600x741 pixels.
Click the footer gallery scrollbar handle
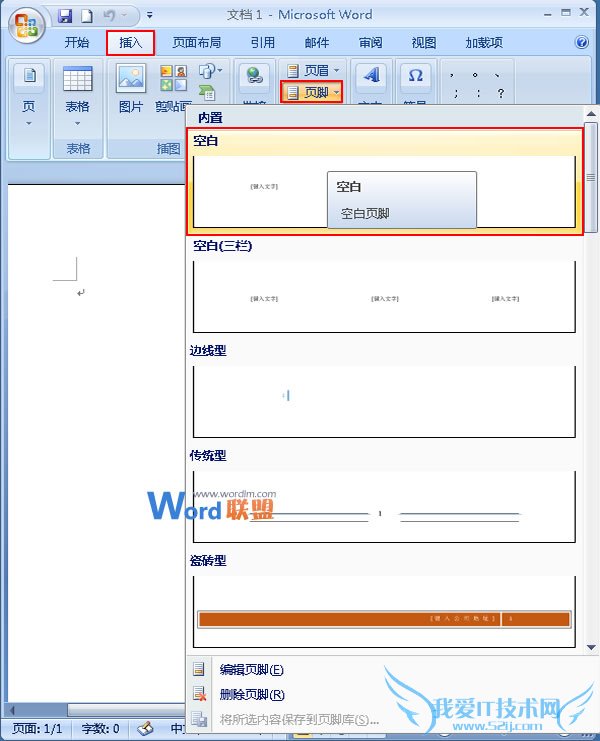(591, 178)
